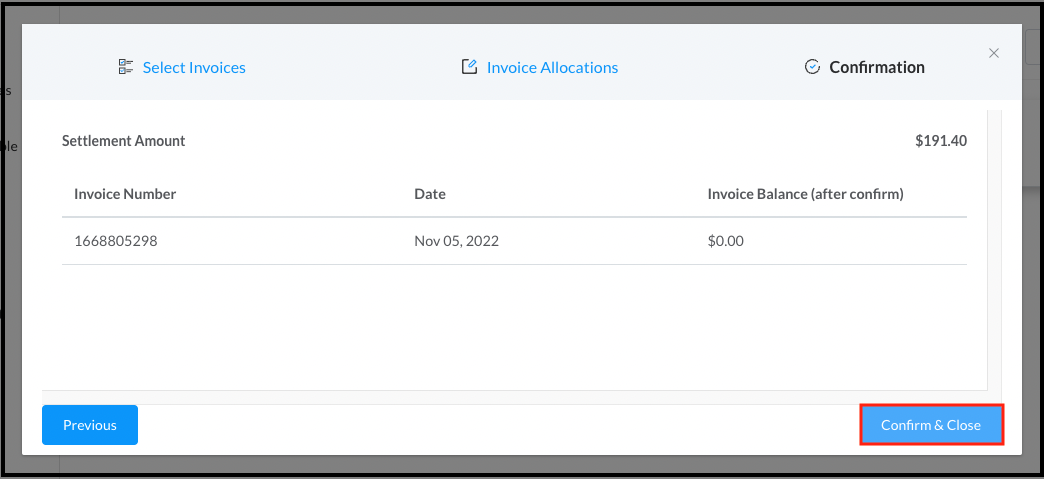1044x479 pixels.
Task: Select the Confirmation step label
Action: (x=877, y=68)
